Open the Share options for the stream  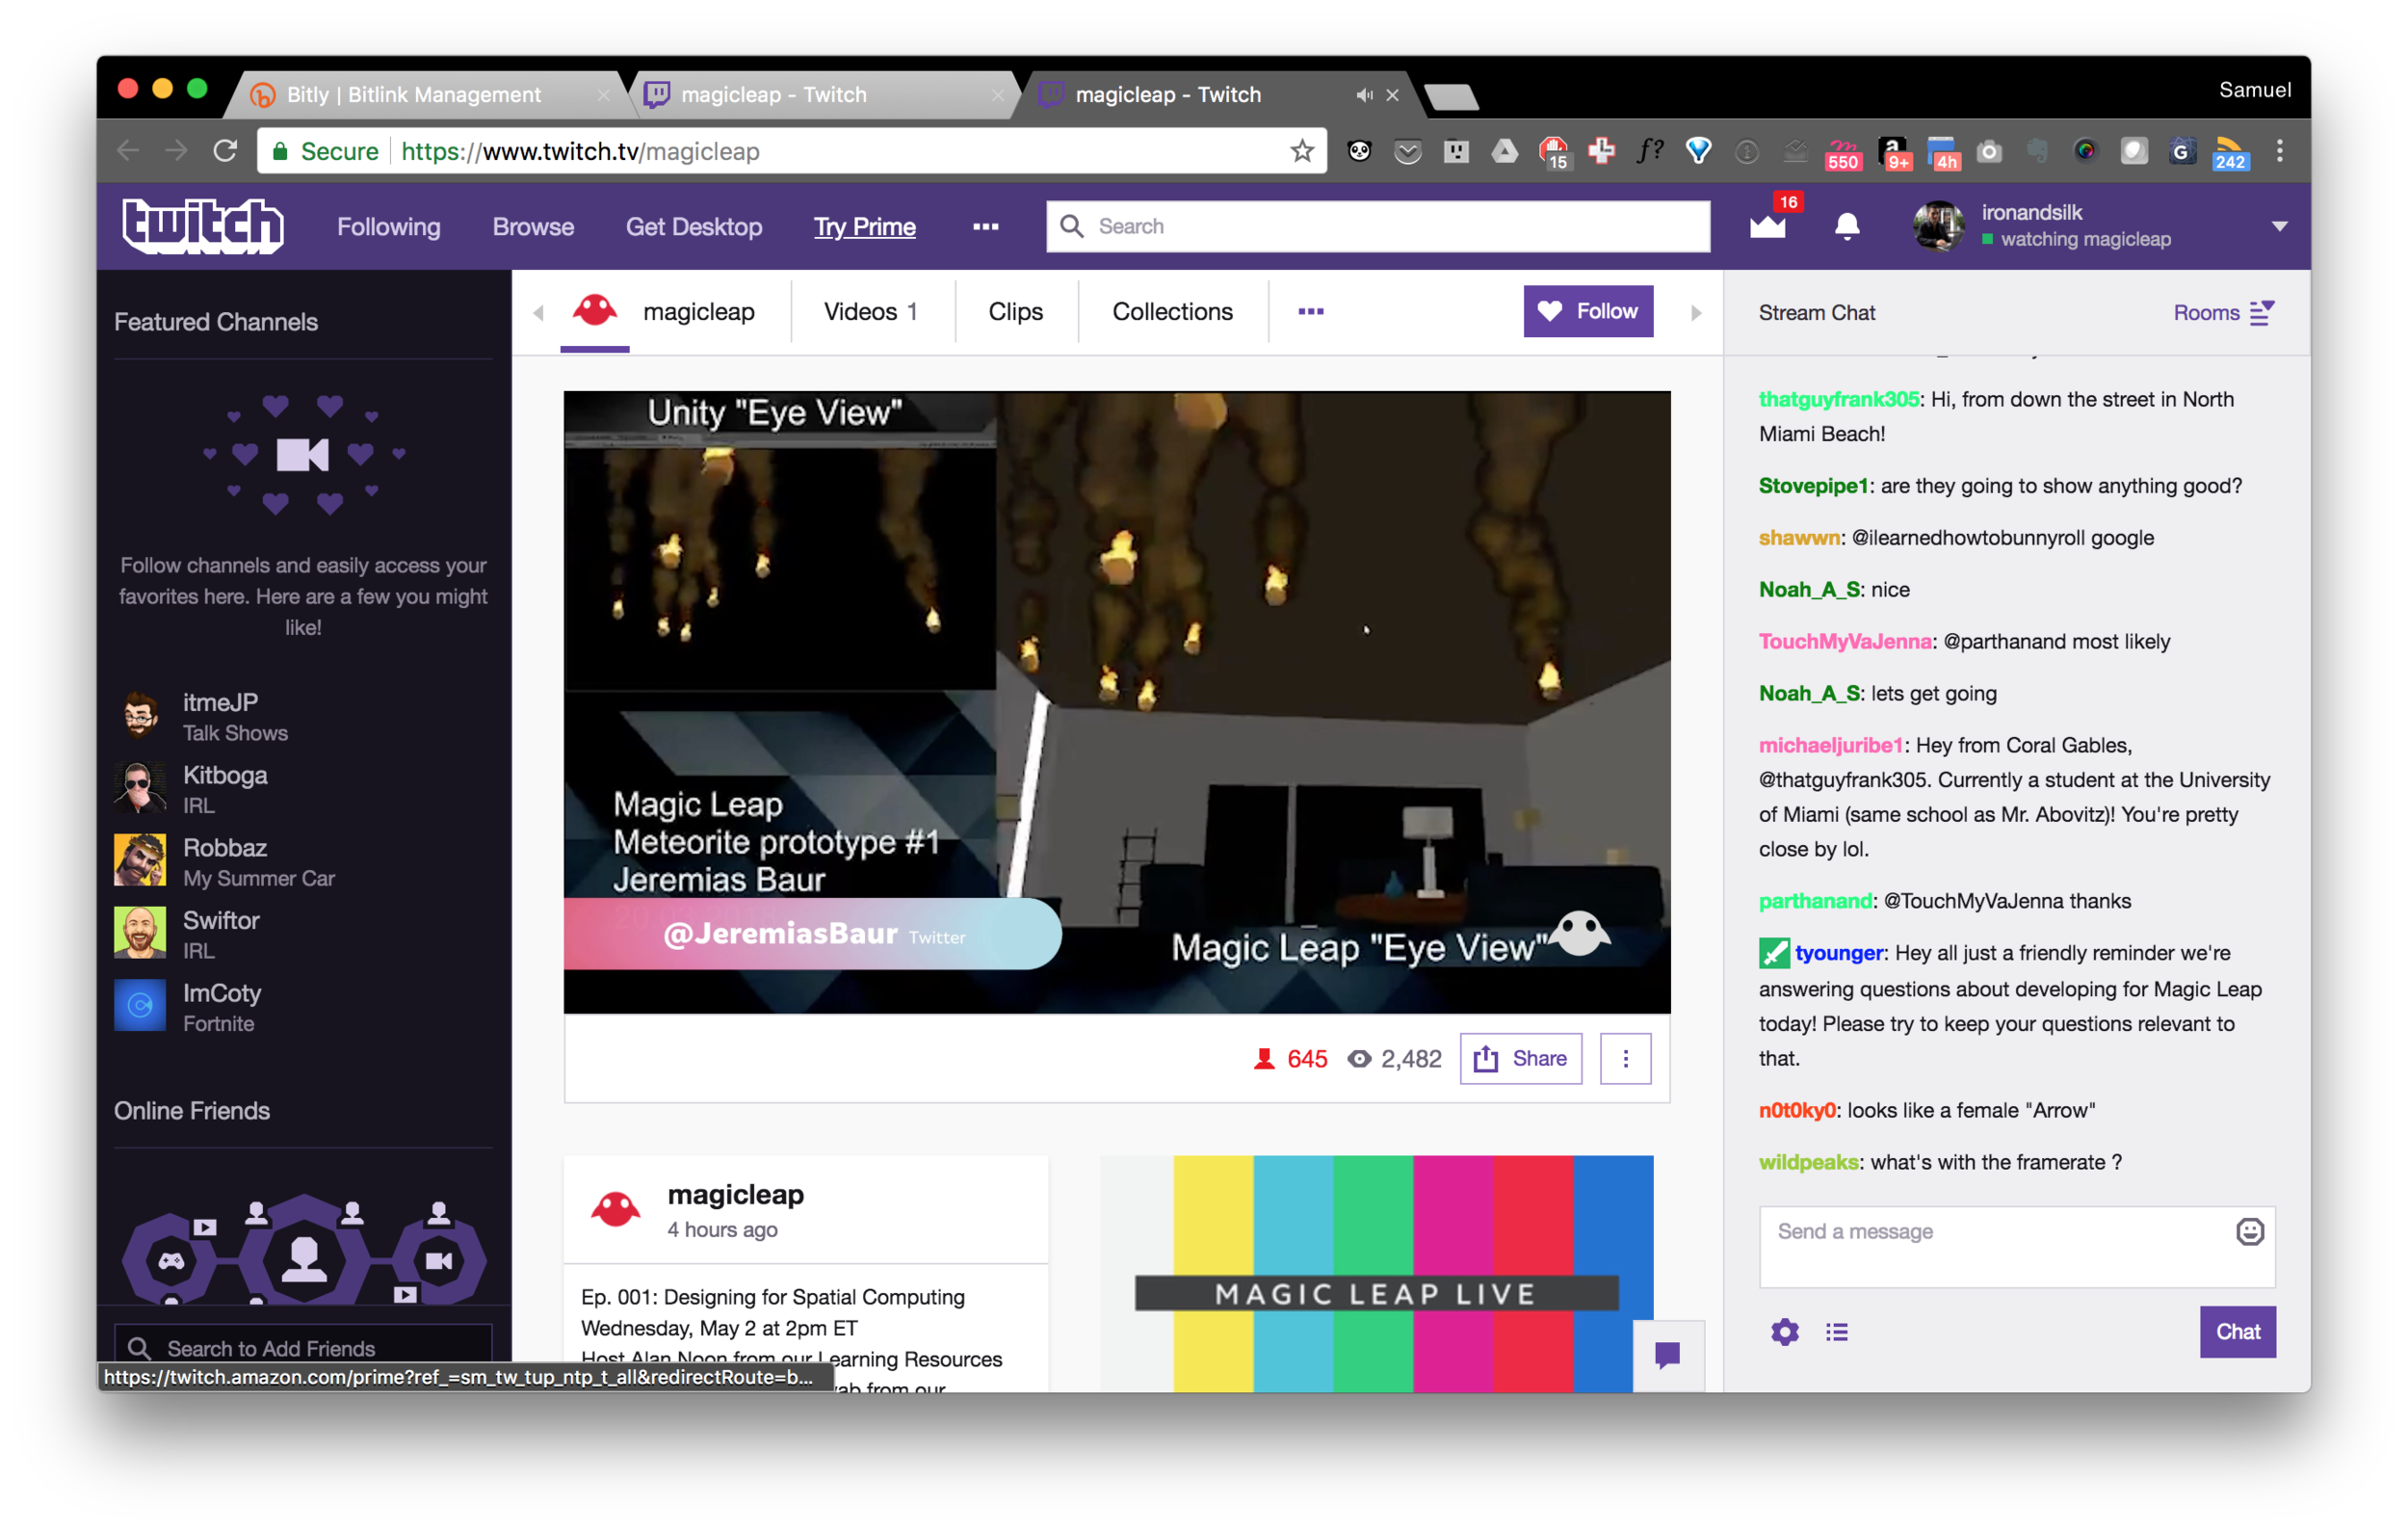coord(1520,1058)
